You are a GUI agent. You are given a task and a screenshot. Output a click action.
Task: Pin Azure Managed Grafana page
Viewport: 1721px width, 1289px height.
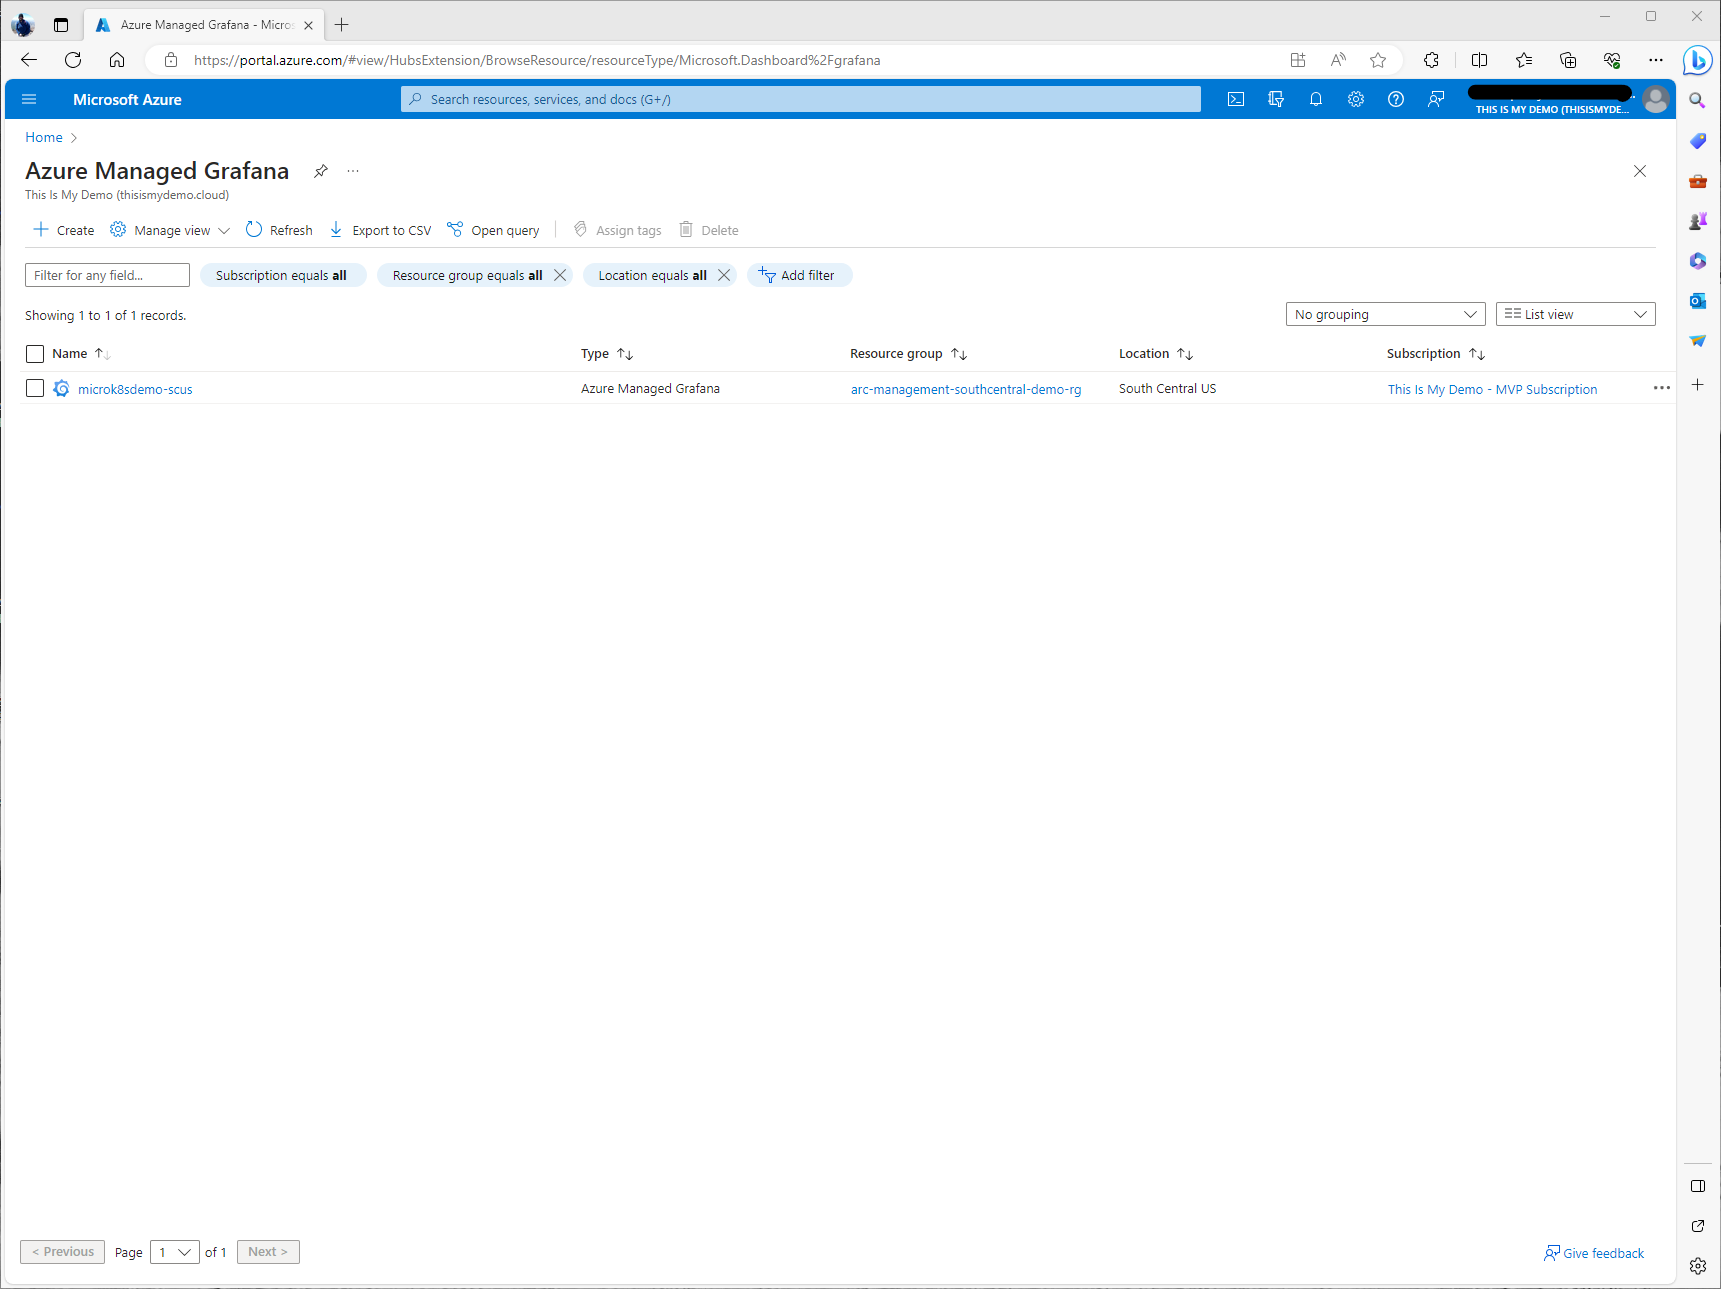click(x=321, y=171)
